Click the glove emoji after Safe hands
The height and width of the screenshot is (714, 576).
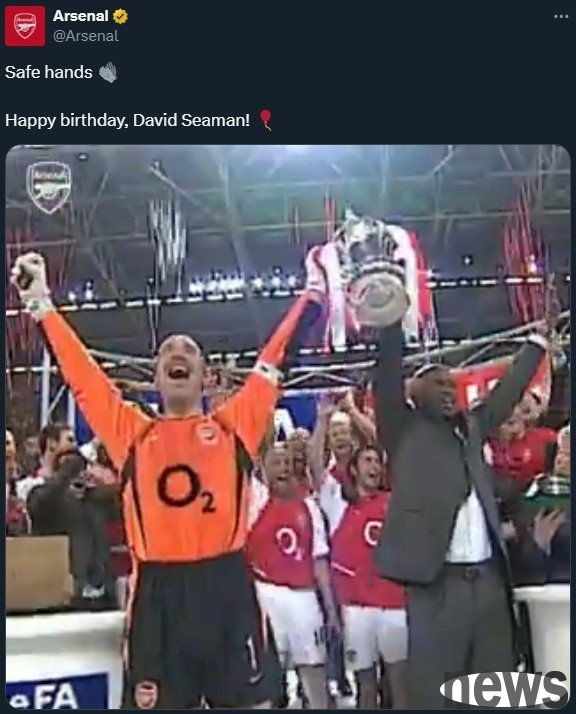108,72
